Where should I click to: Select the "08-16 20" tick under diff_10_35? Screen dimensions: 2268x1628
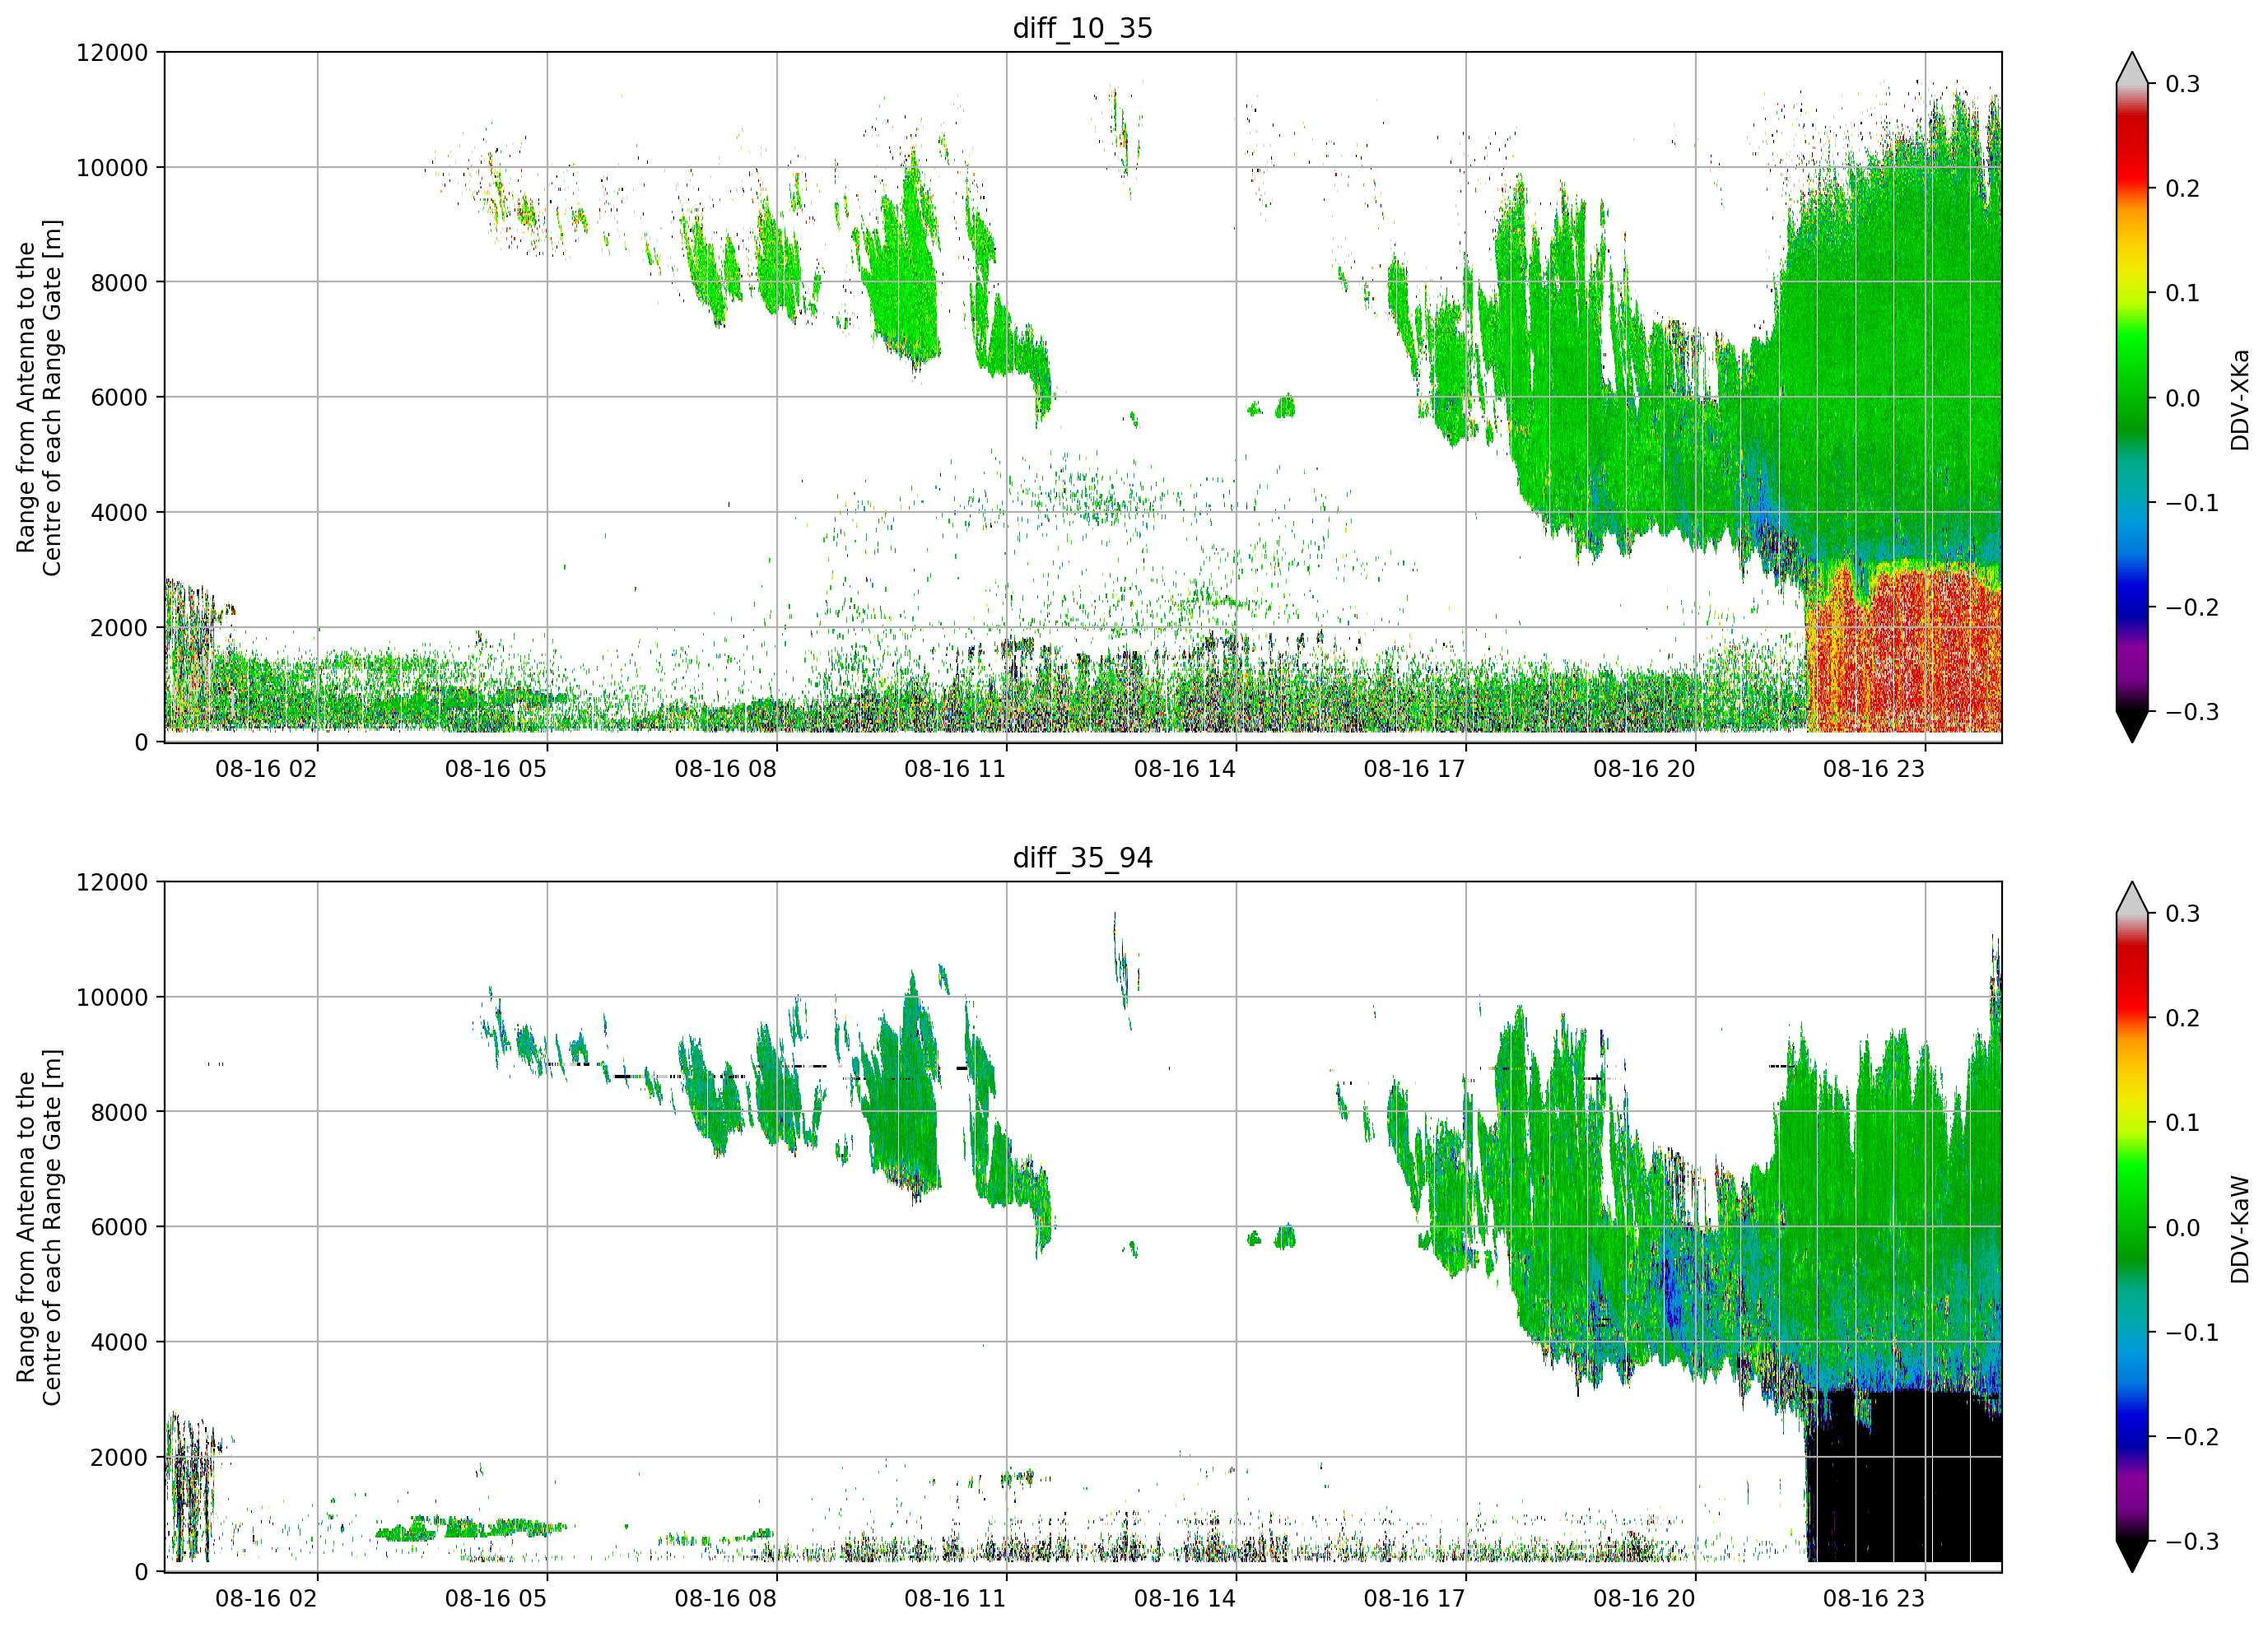pos(1644,769)
